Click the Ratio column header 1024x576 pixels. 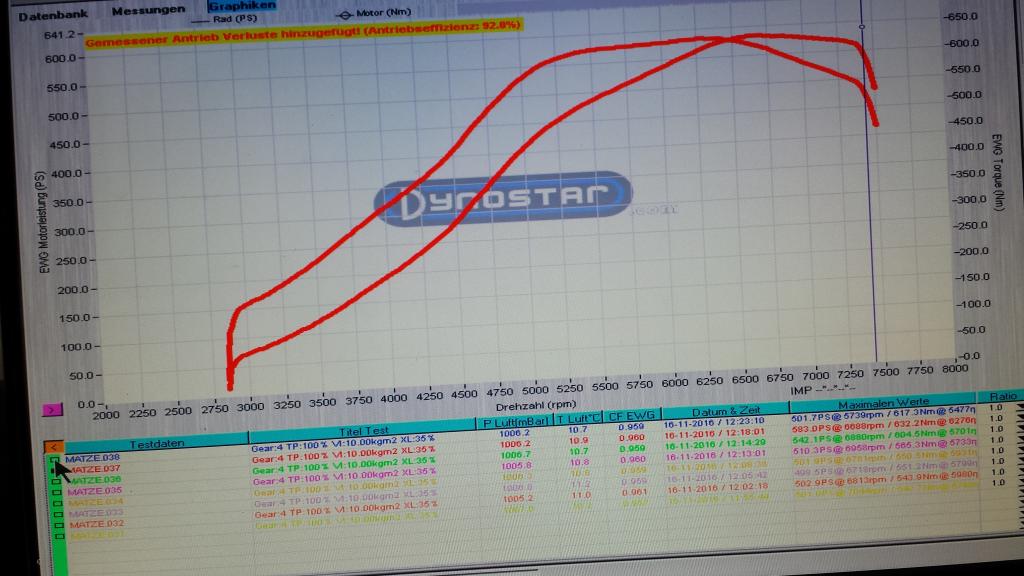click(1001, 396)
